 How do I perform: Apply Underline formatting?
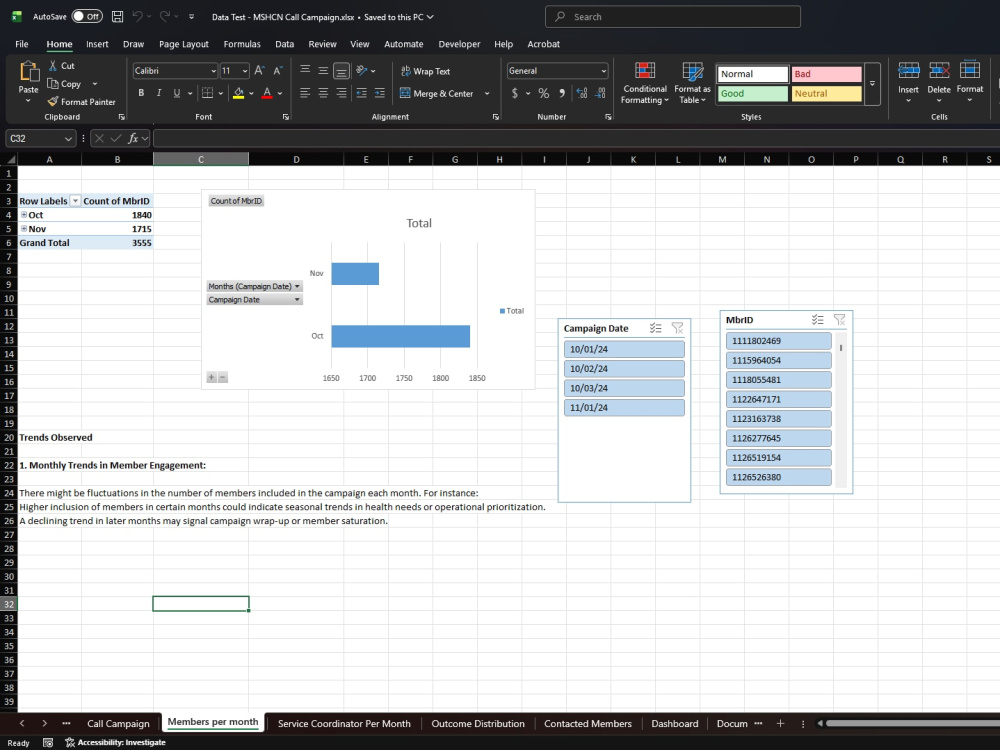click(x=177, y=93)
